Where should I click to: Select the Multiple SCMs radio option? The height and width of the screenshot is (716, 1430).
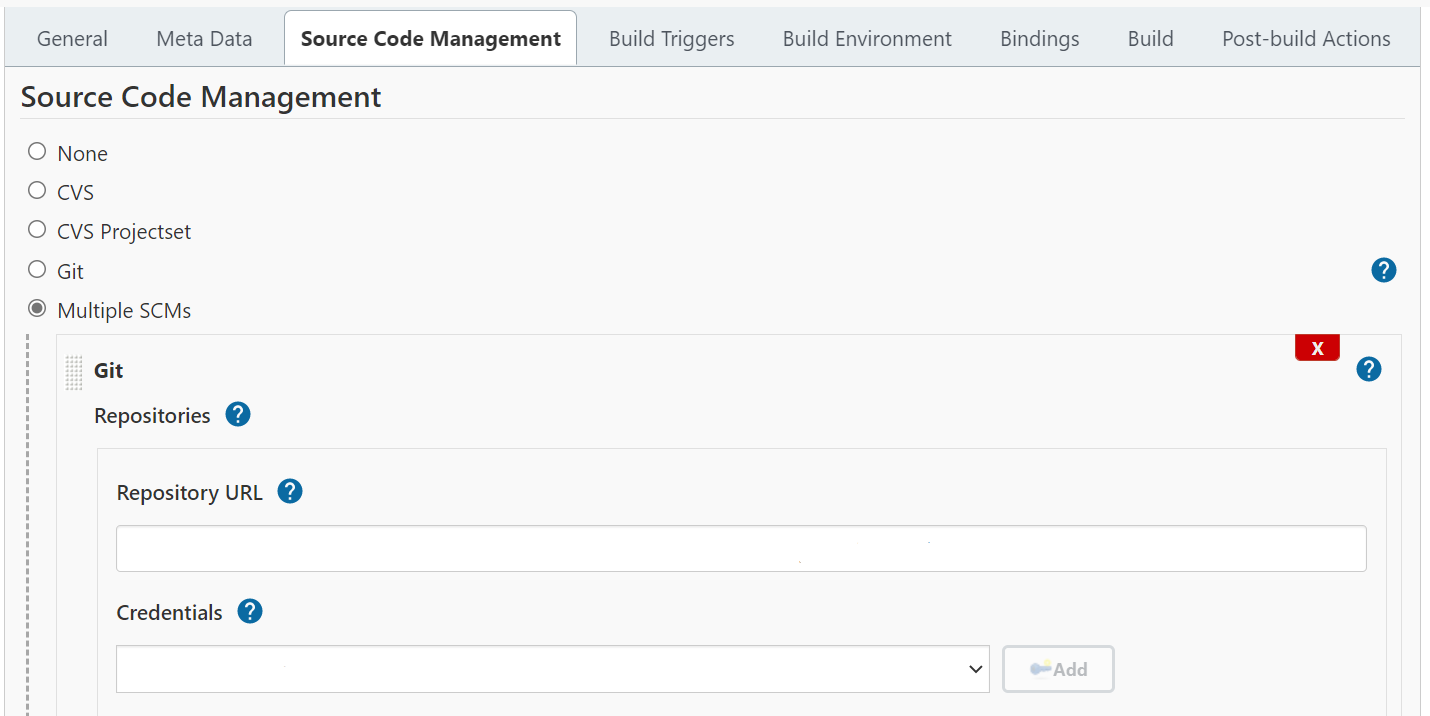[37, 309]
